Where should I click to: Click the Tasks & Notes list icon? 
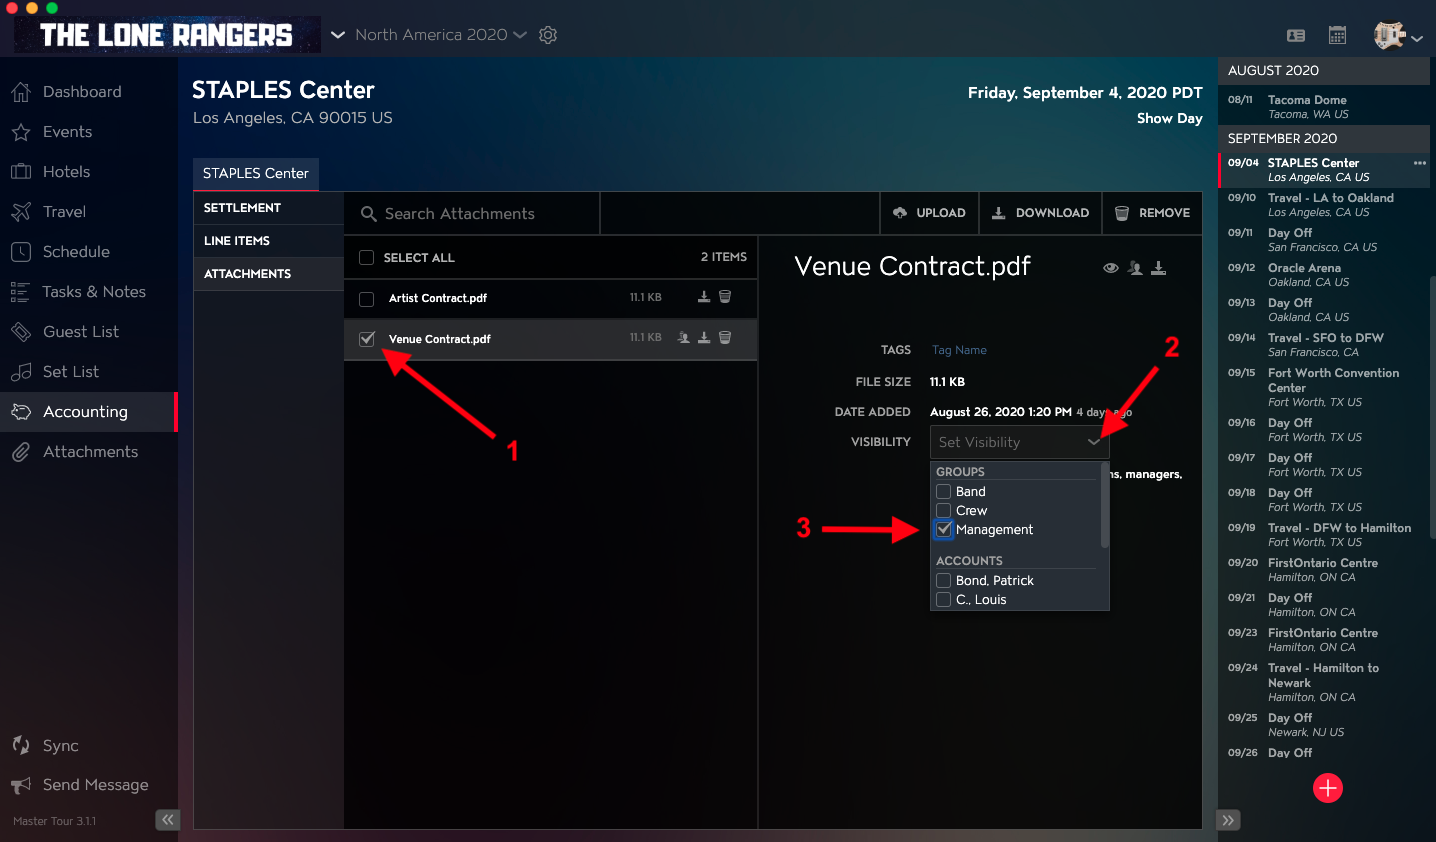pos(21,292)
